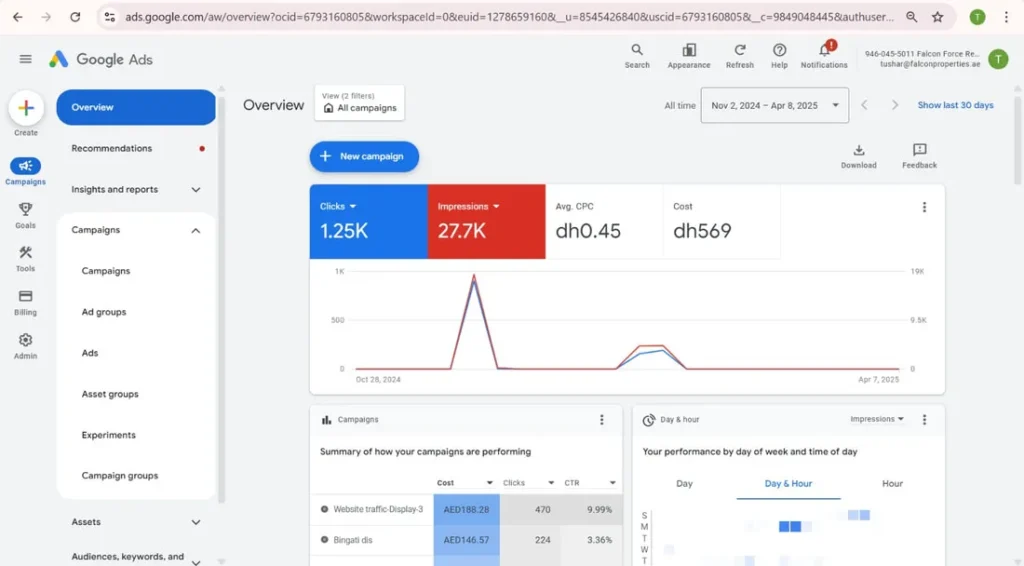Open the Notifications bell
This screenshot has width=1024, height=566.
(824, 50)
